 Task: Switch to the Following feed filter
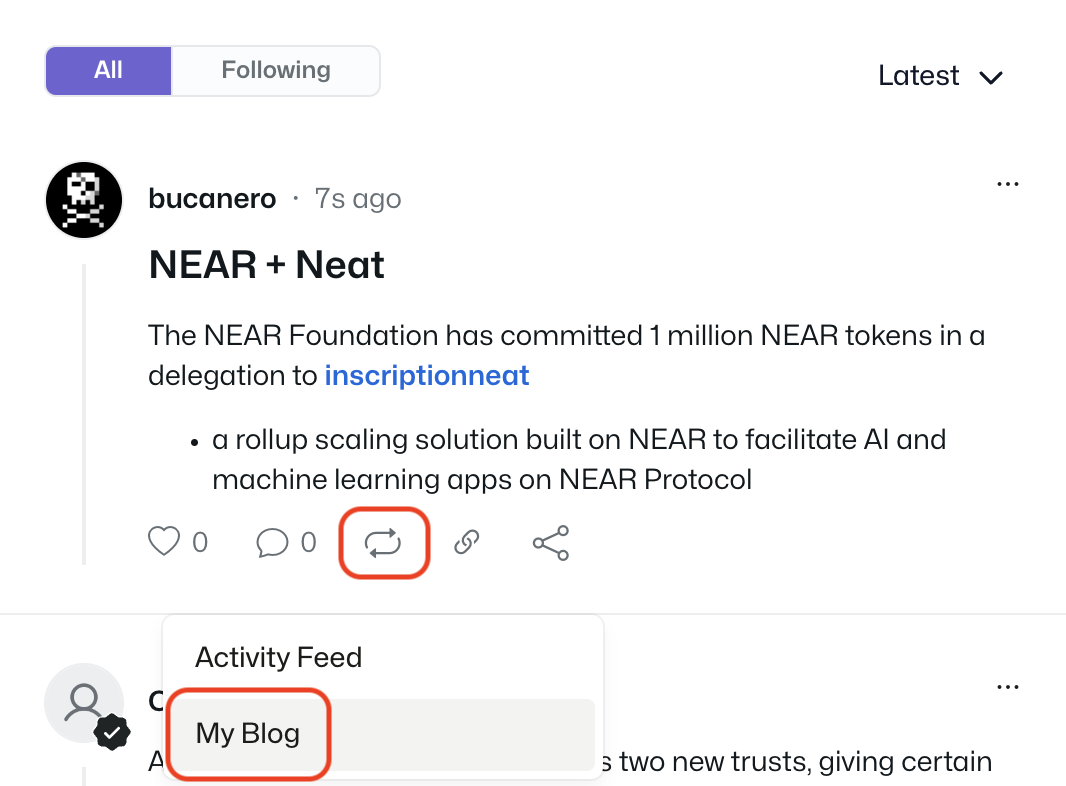coord(276,70)
